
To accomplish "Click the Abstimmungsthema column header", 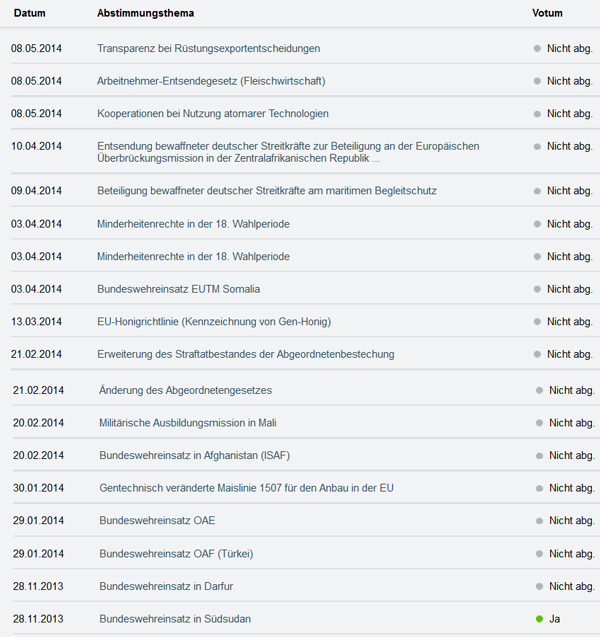I will pos(146,13).
